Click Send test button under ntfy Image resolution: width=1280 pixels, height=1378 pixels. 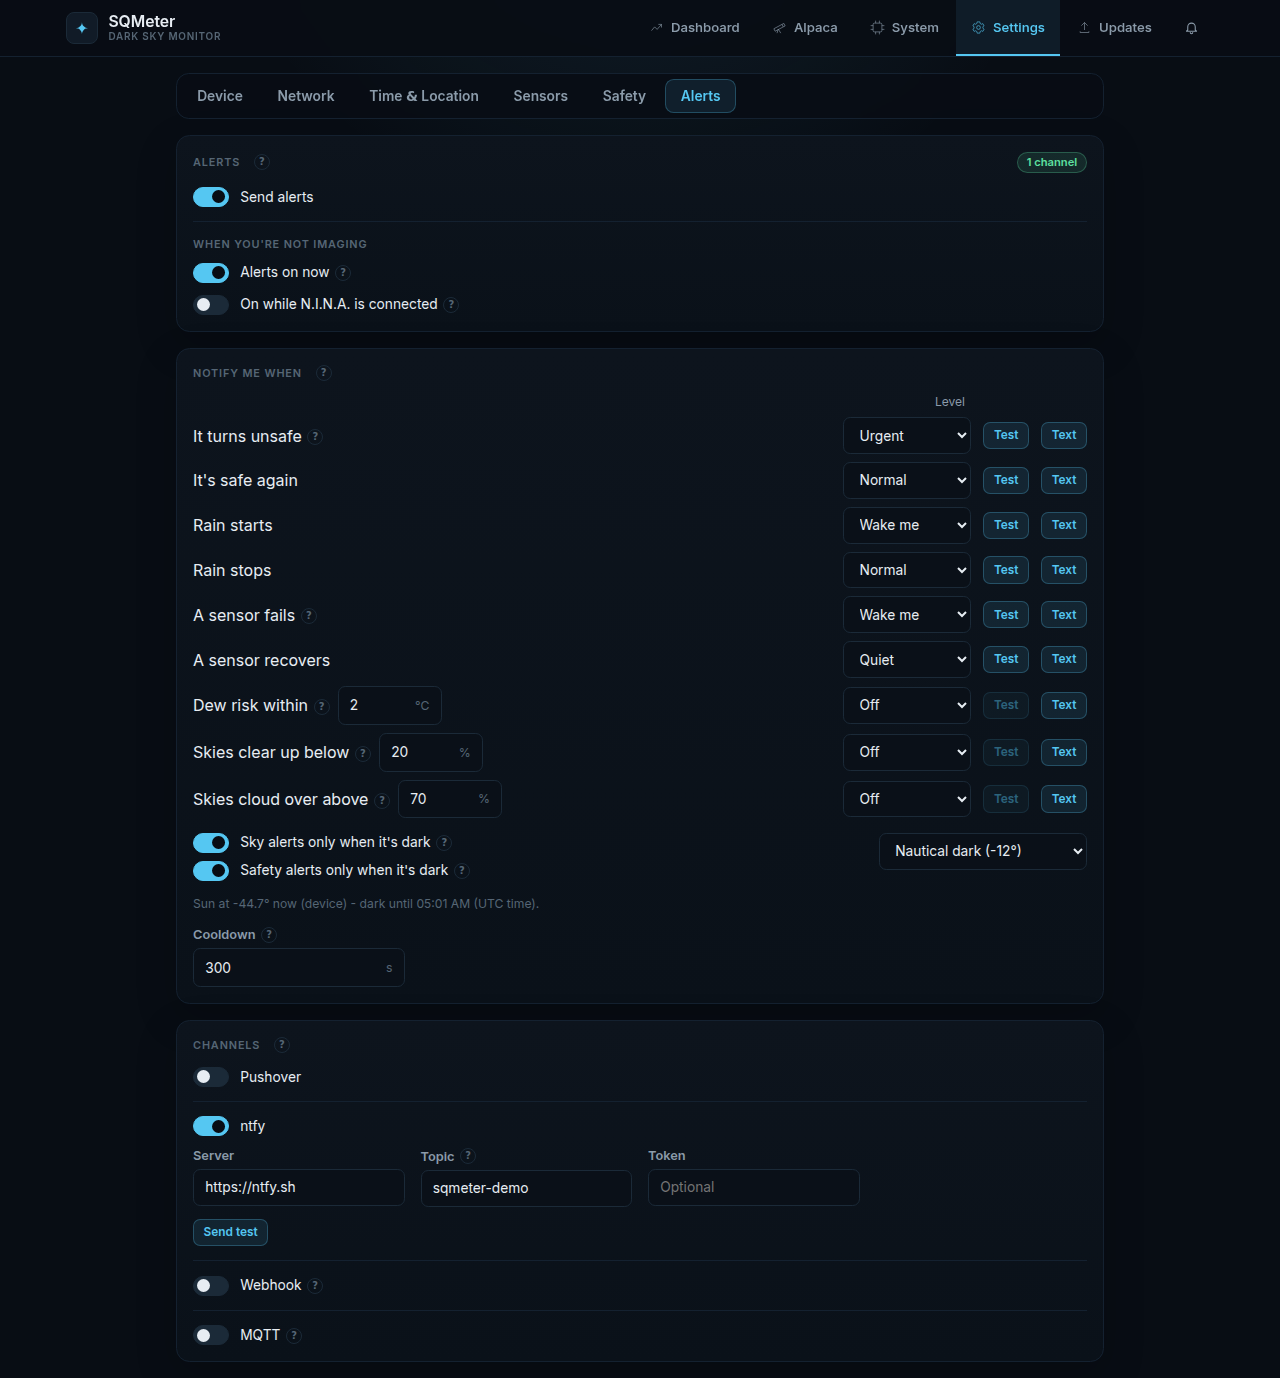tap(230, 1232)
